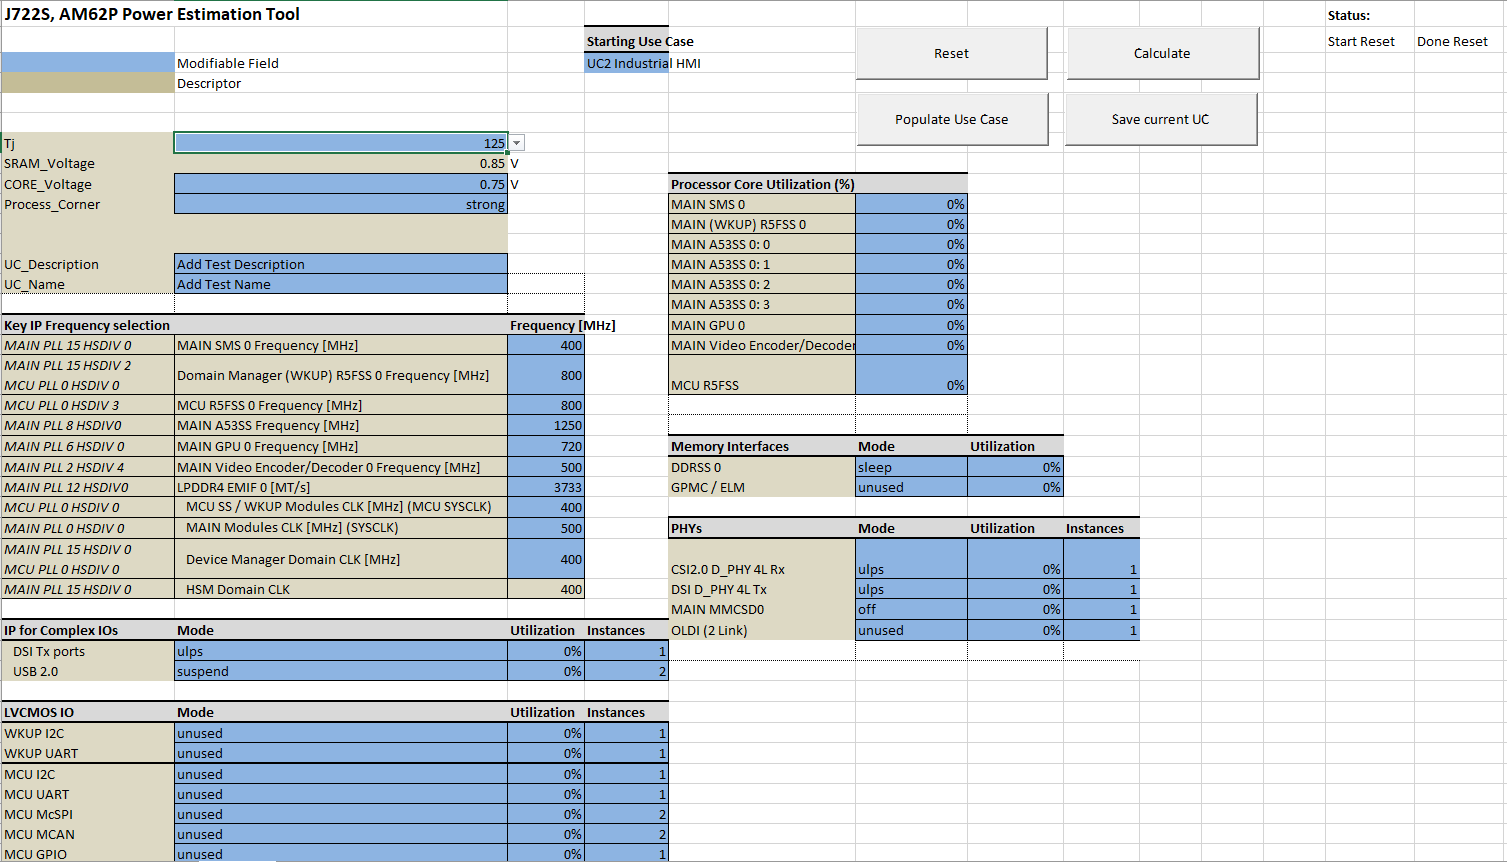1507x862 pixels.
Task: Select the Tj cell with value 125
Action: click(341, 143)
